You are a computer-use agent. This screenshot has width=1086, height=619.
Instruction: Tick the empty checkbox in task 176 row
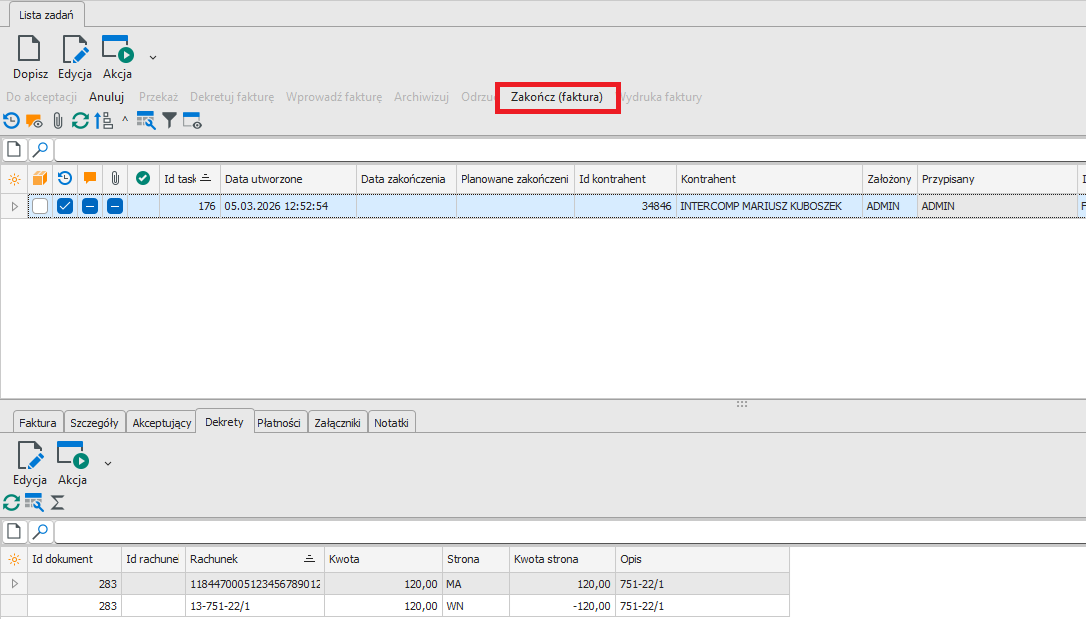click(x=40, y=206)
